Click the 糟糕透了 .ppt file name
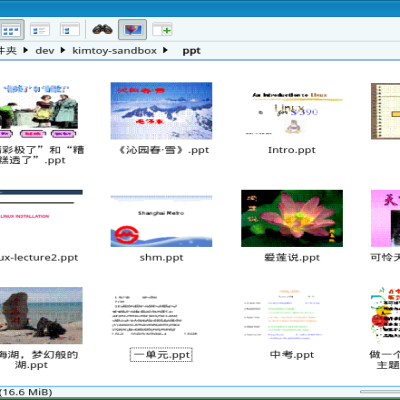The width and height of the screenshot is (400, 400). click(x=42, y=155)
